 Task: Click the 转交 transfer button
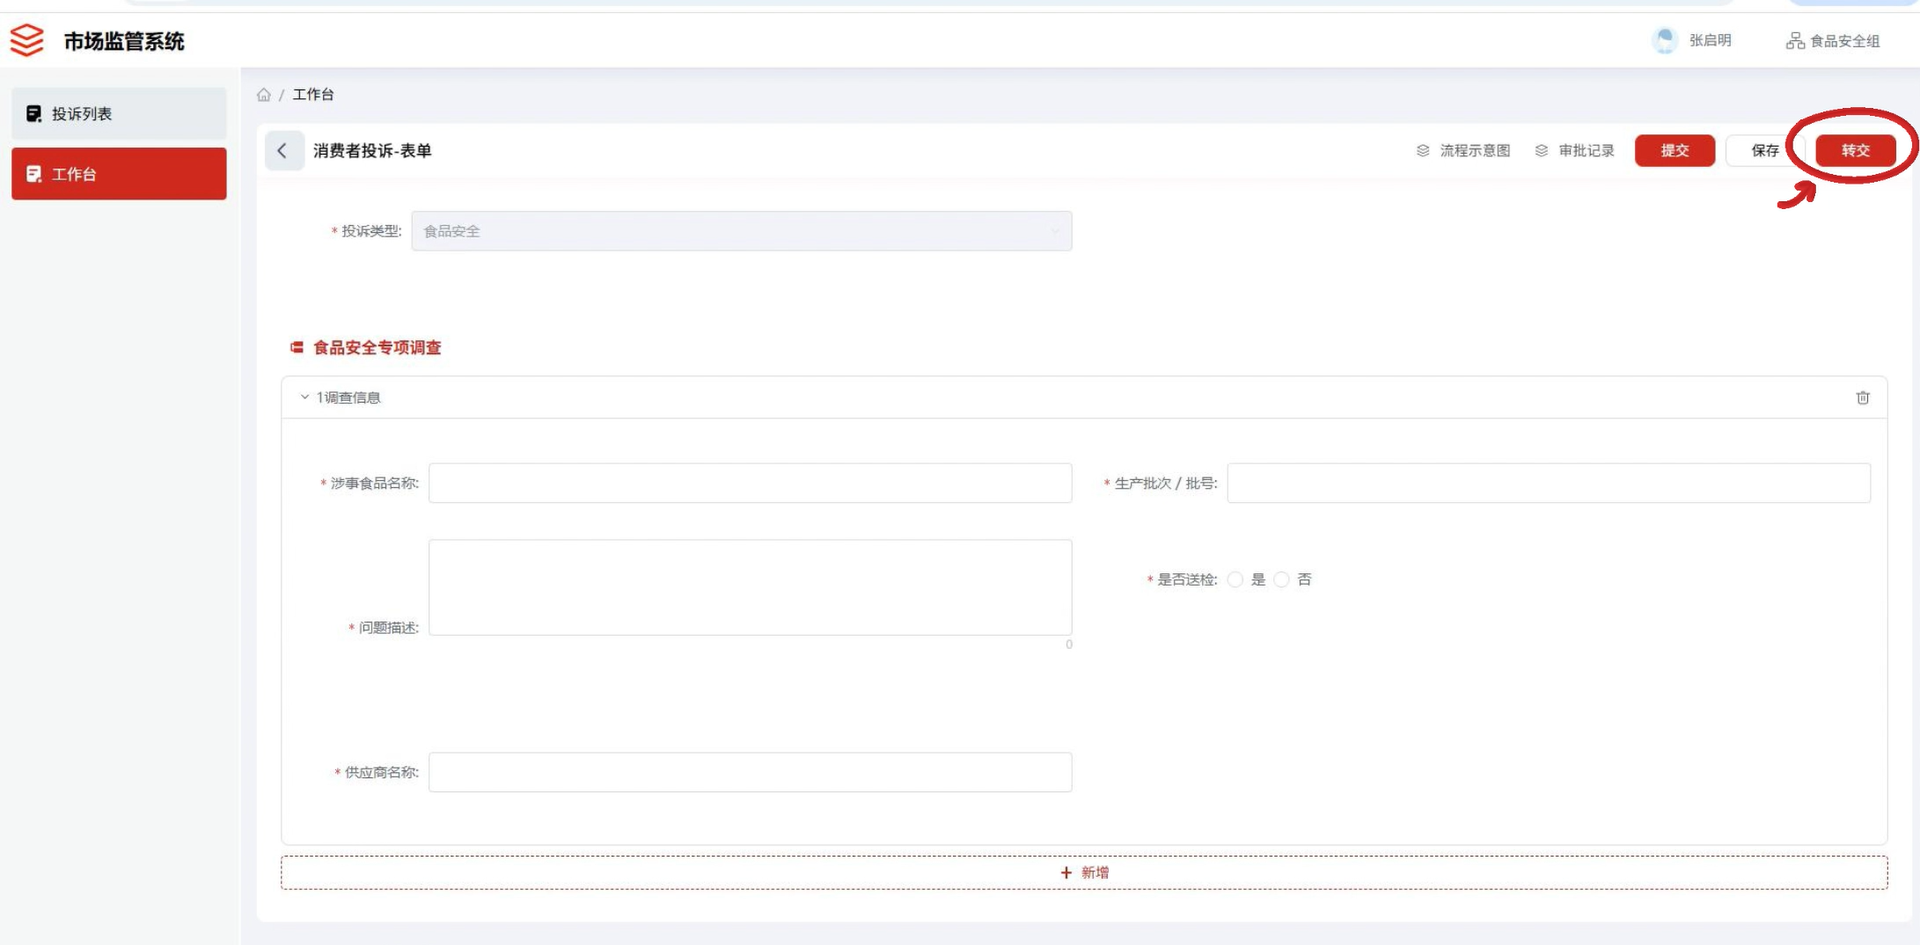1855,151
